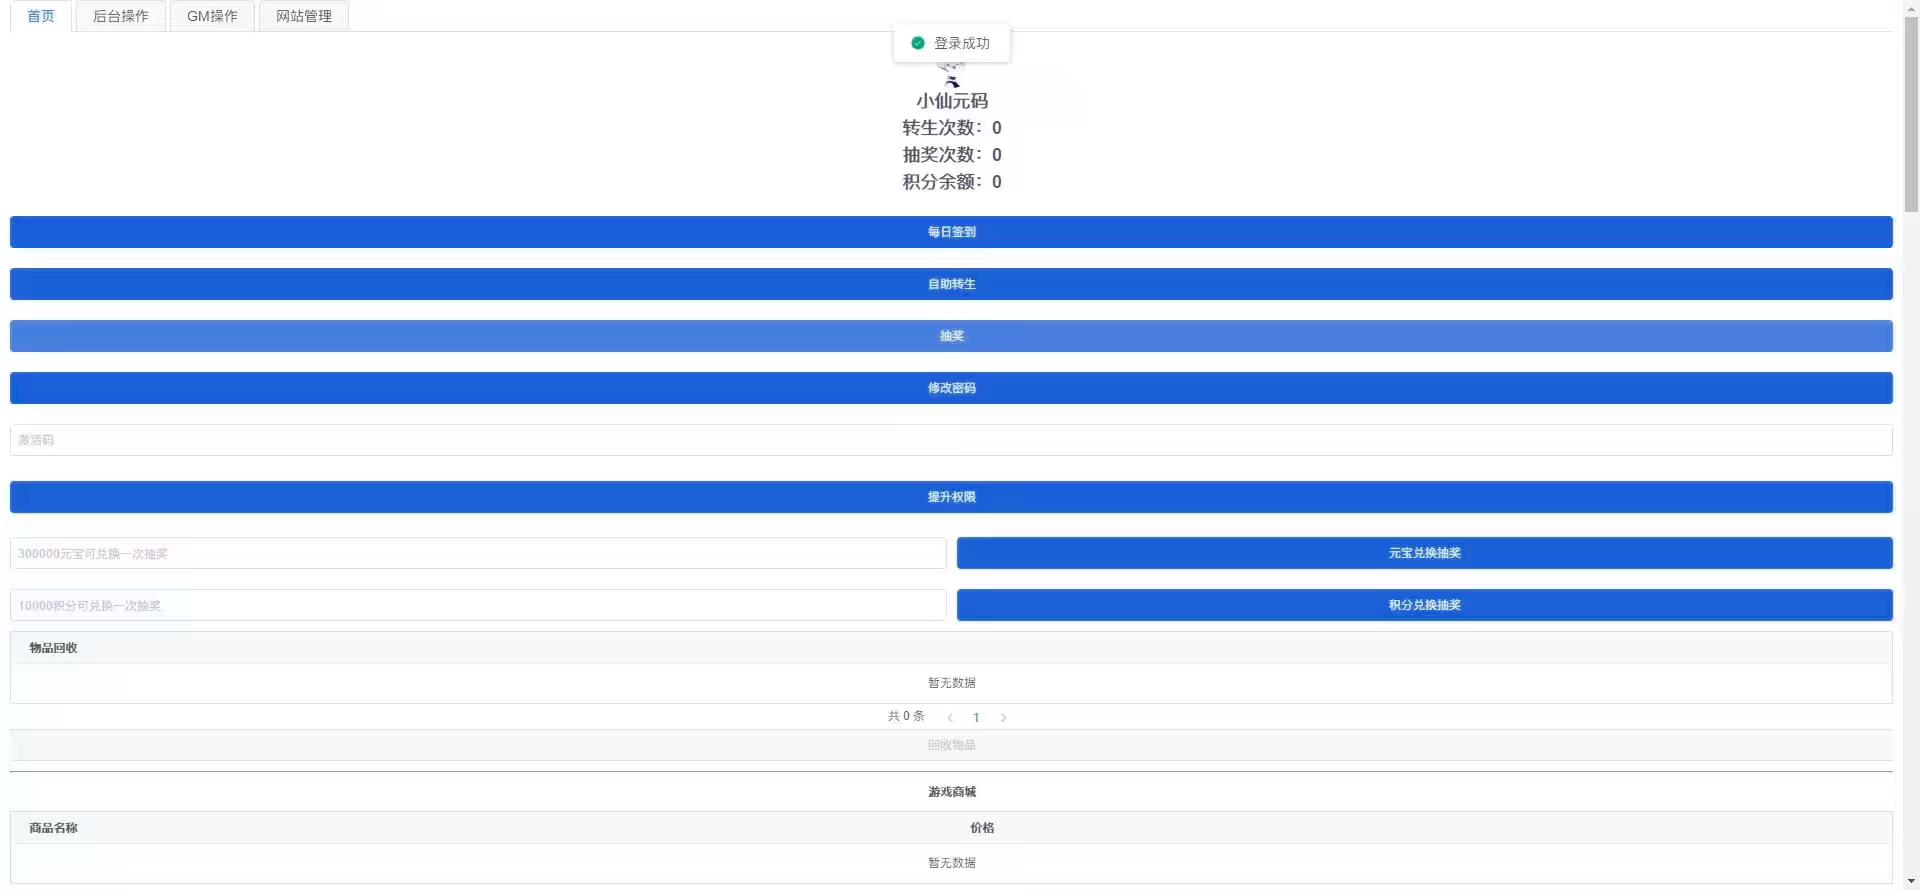Click the 价格 column header
The height and width of the screenshot is (890, 1920).
(x=982, y=828)
